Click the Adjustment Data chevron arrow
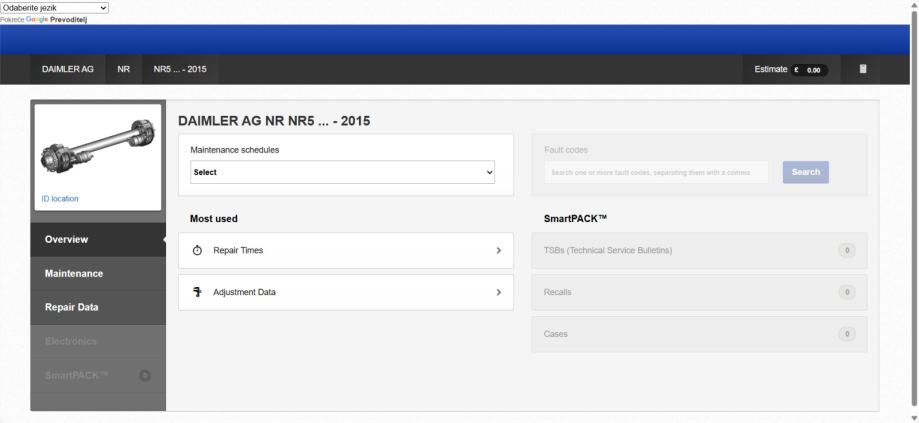 pyautogui.click(x=499, y=292)
